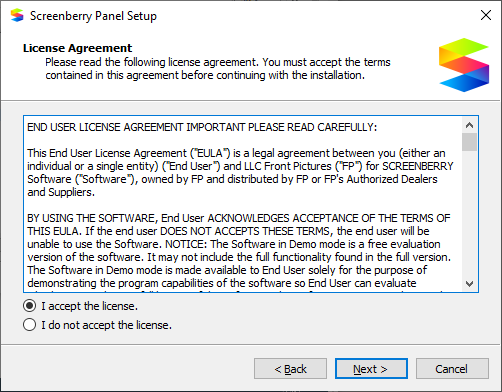The height and width of the screenshot is (392, 502).
Task: Cancel the installation
Action: (x=452, y=369)
